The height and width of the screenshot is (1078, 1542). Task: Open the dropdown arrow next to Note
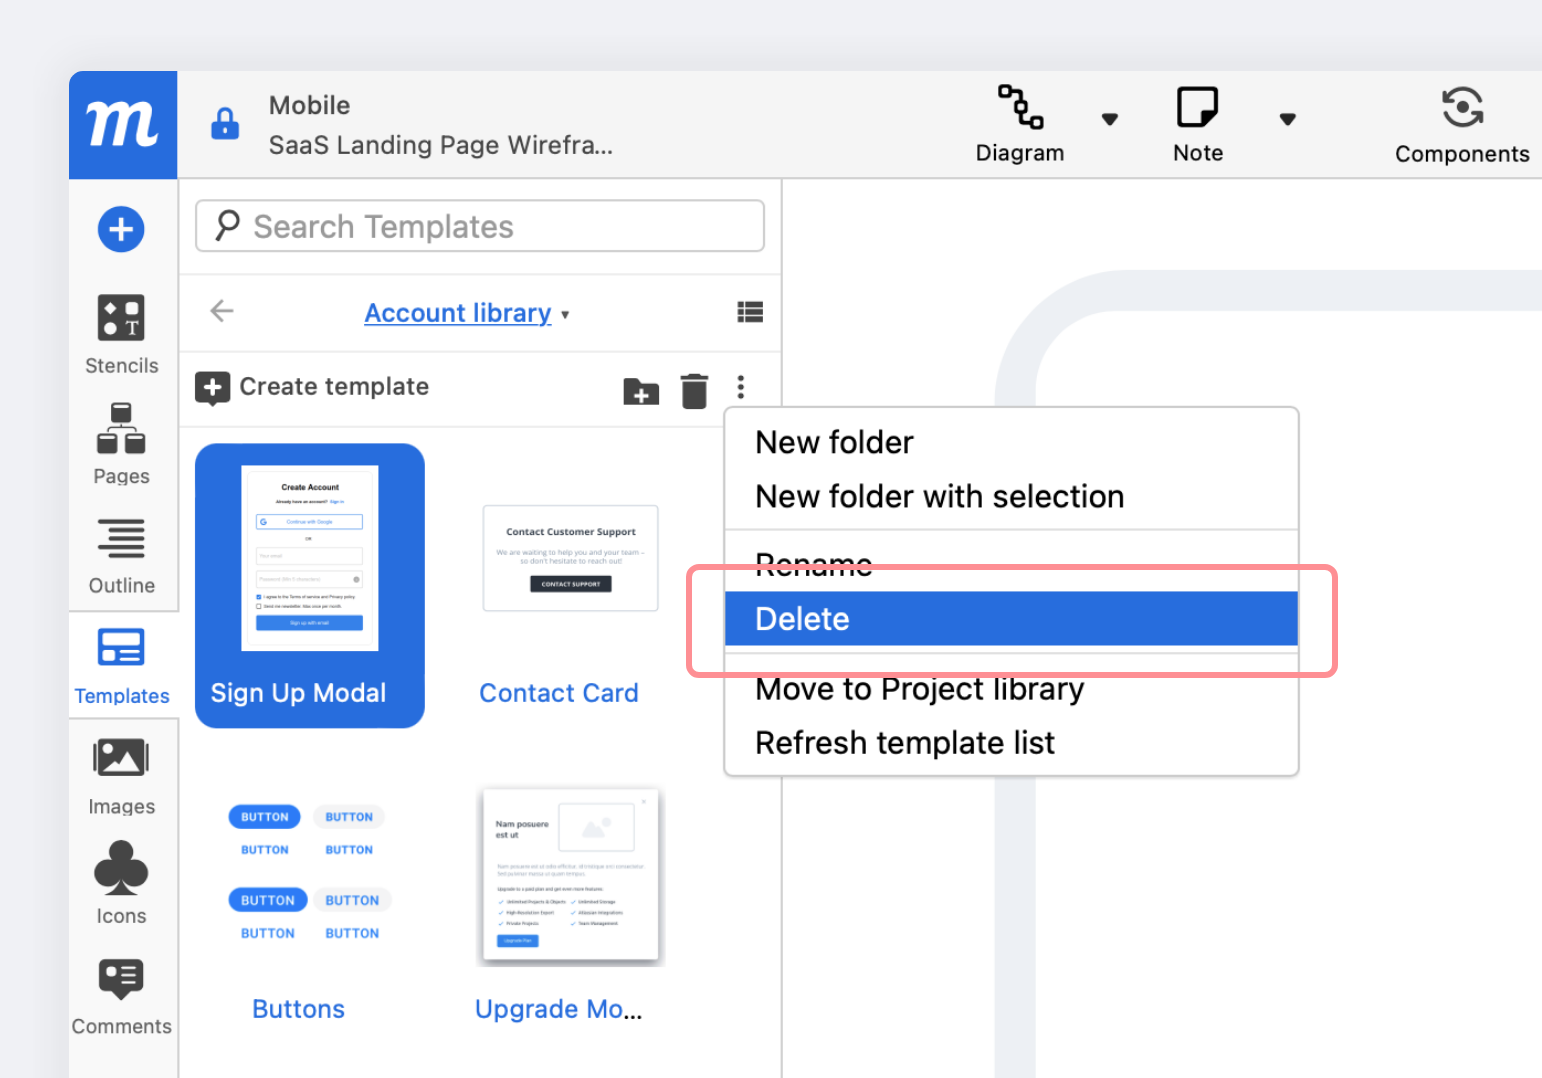tap(1288, 118)
